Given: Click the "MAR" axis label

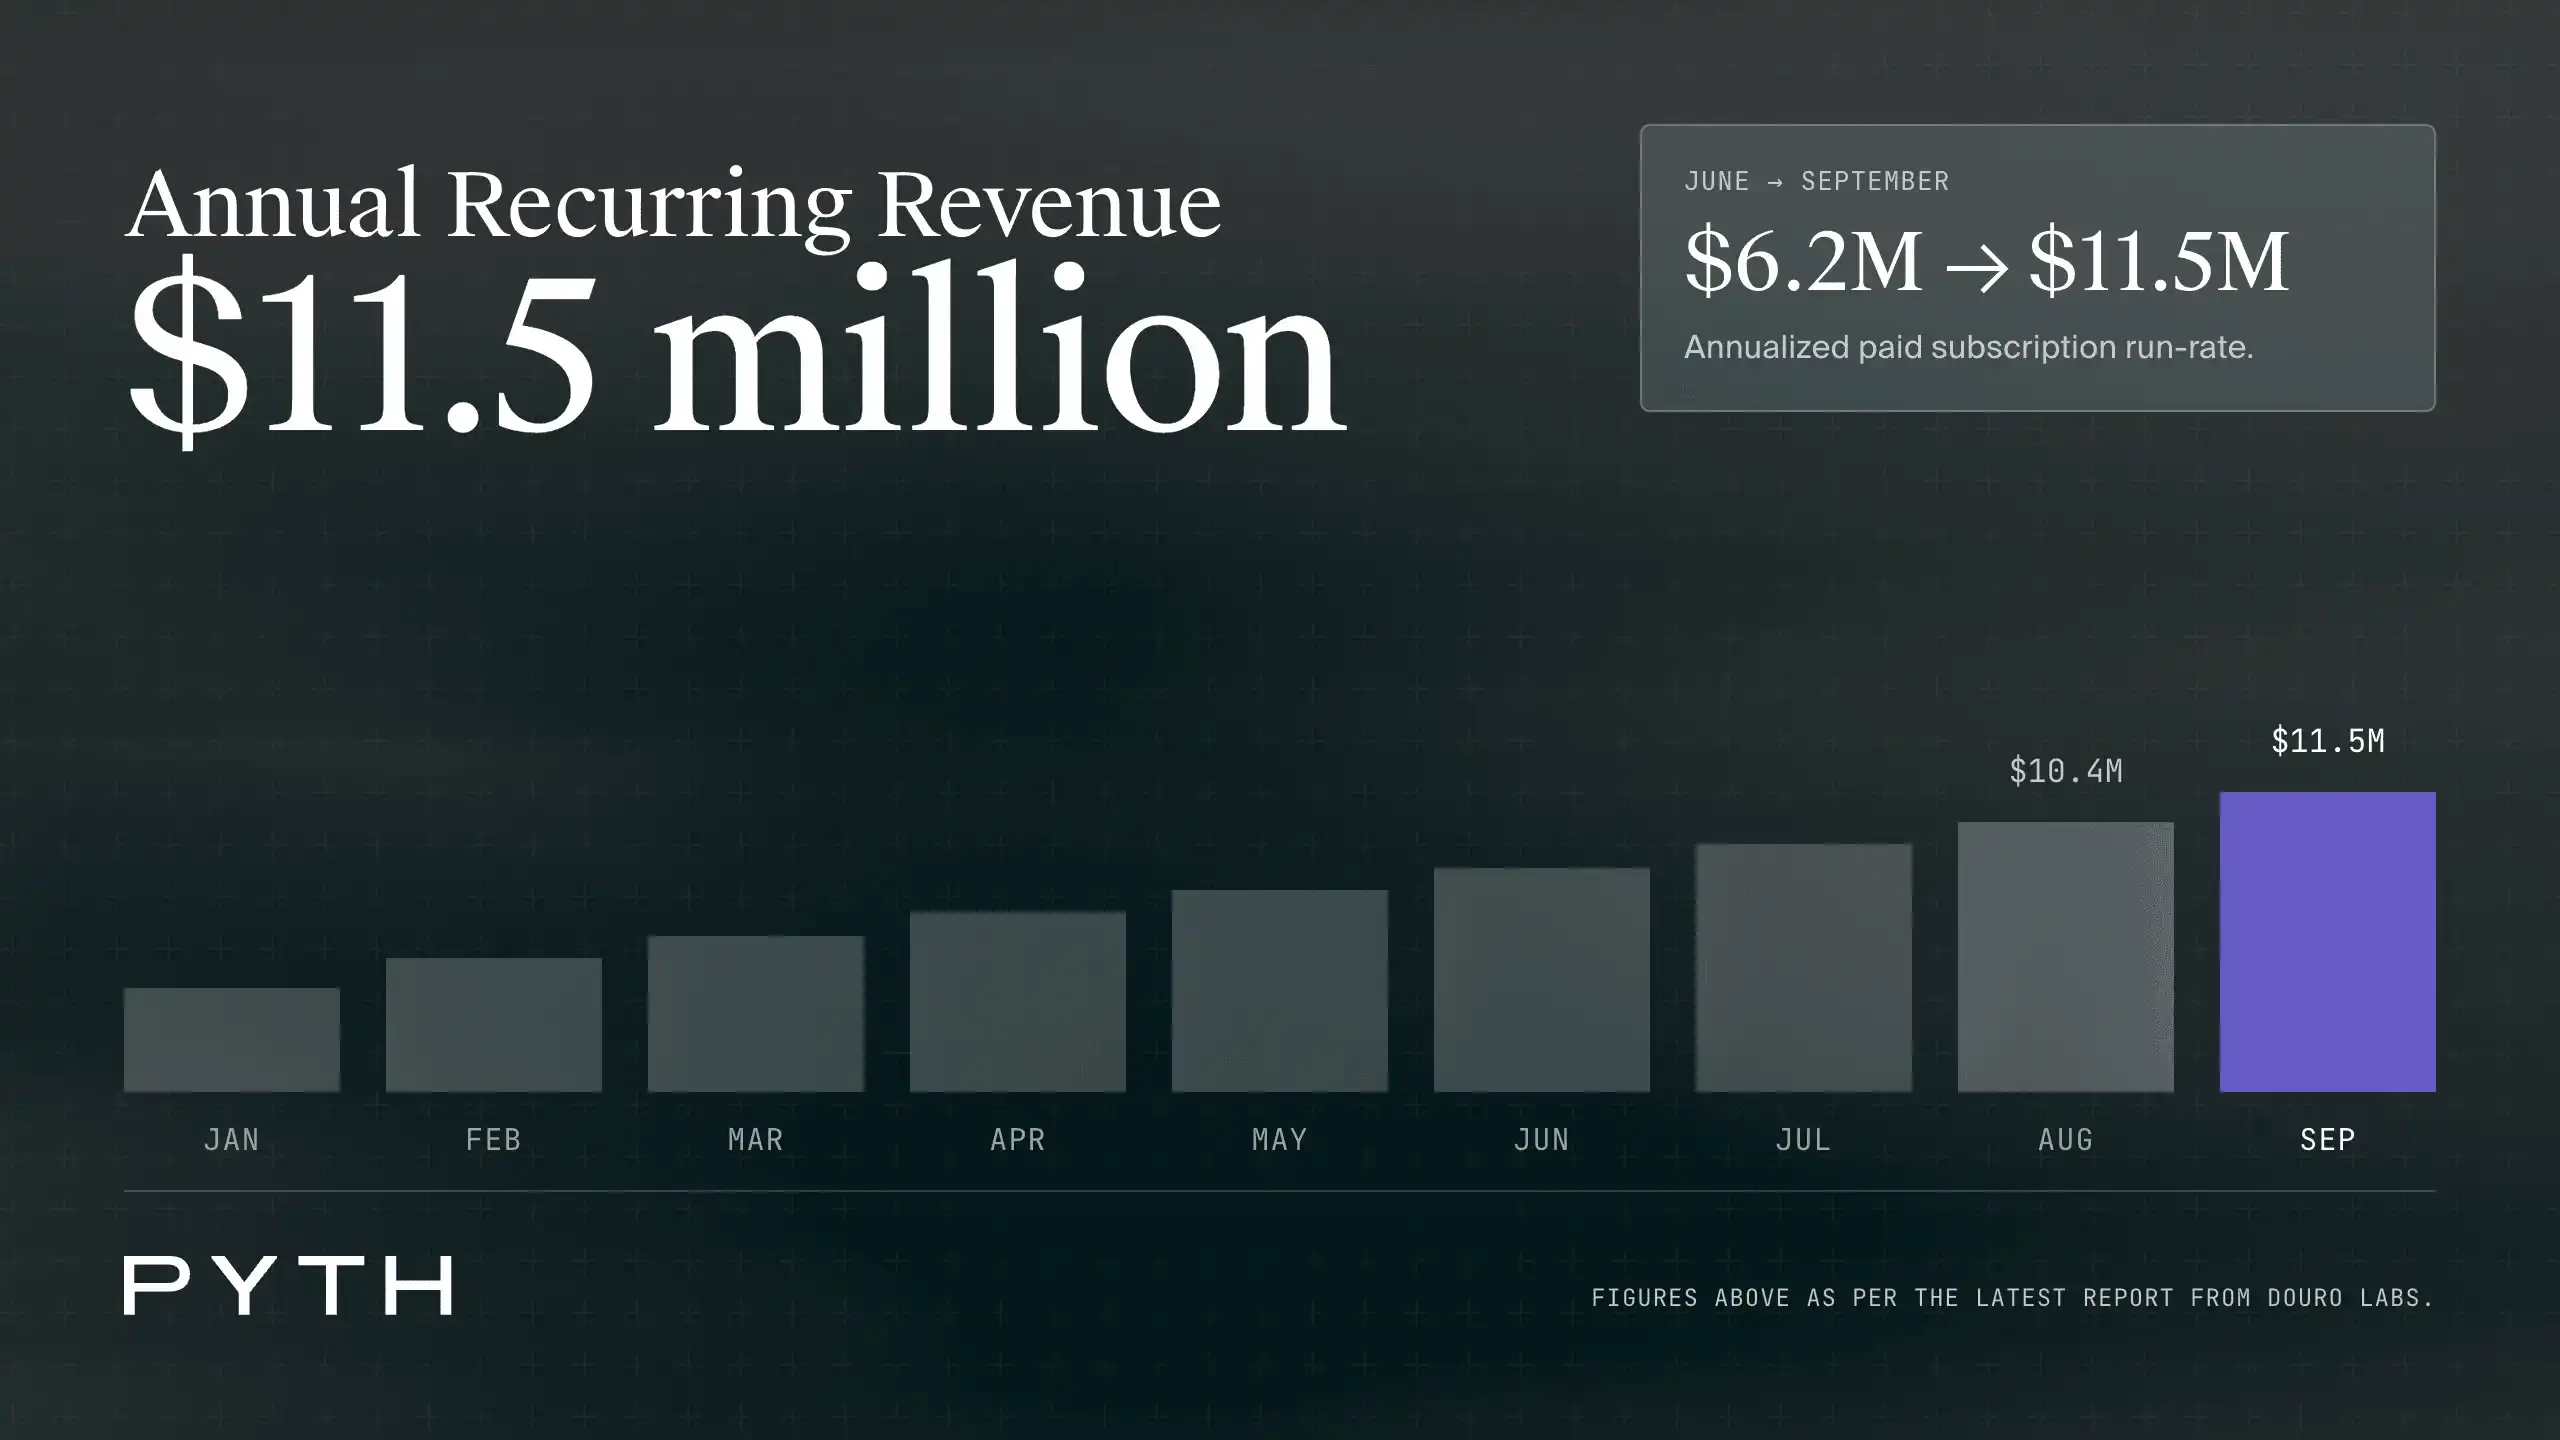Looking at the screenshot, I should coord(755,1140).
